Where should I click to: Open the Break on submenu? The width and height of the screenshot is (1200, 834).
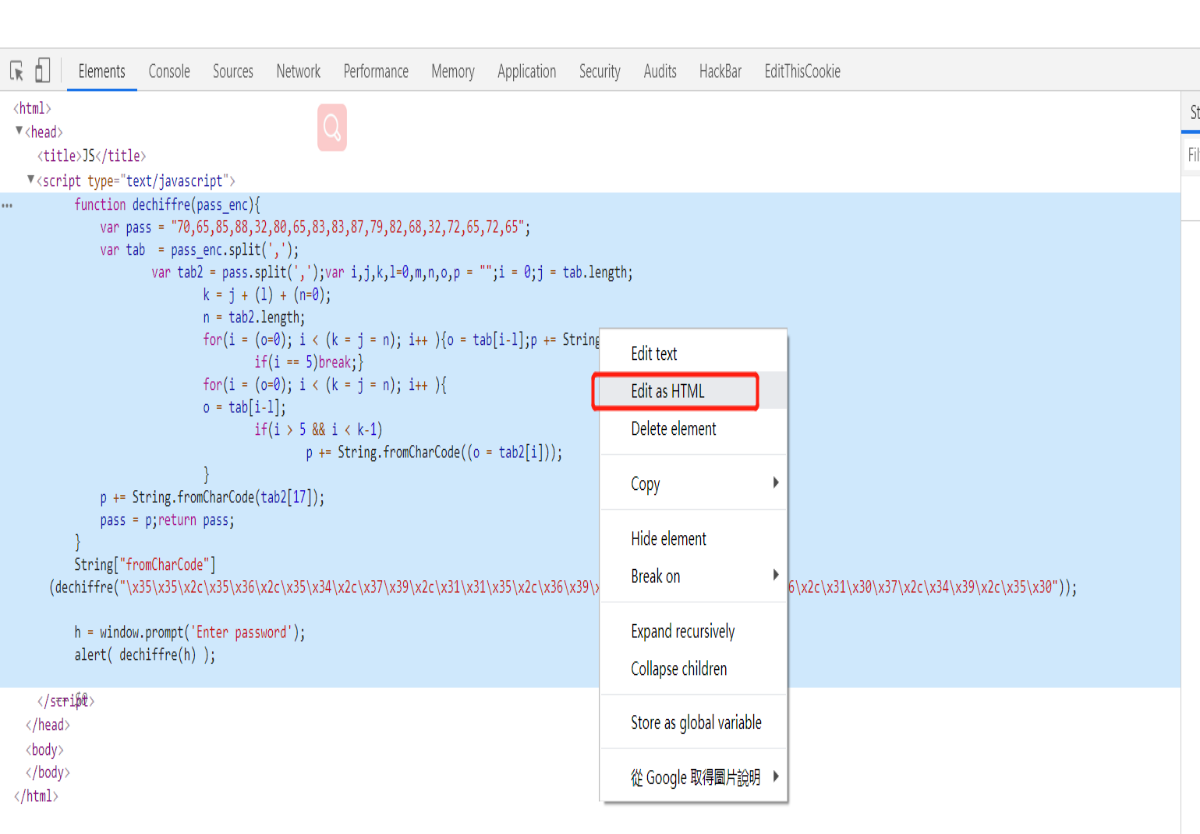(693, 576)
